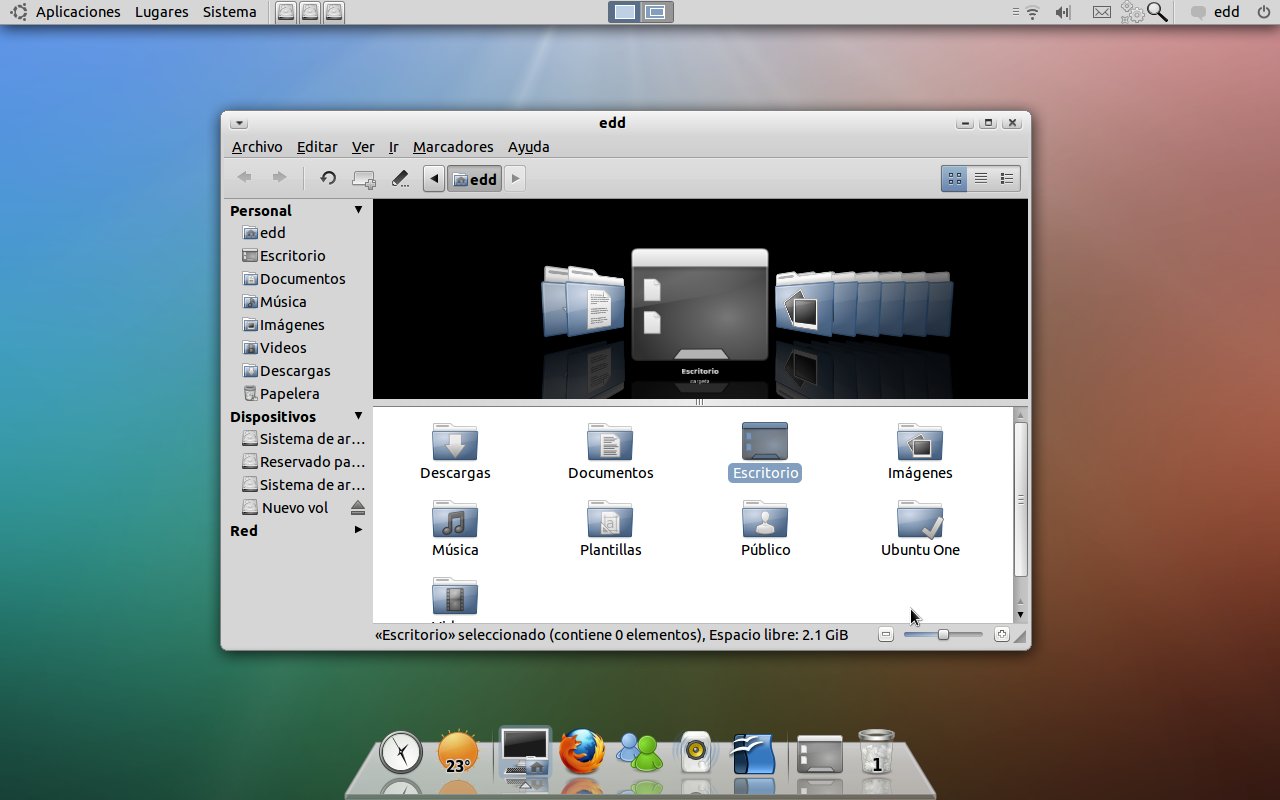Viewport: 1280px width, 800px height.
Task: Open the Marcadores menu
Action: click(x=453, y=147)
